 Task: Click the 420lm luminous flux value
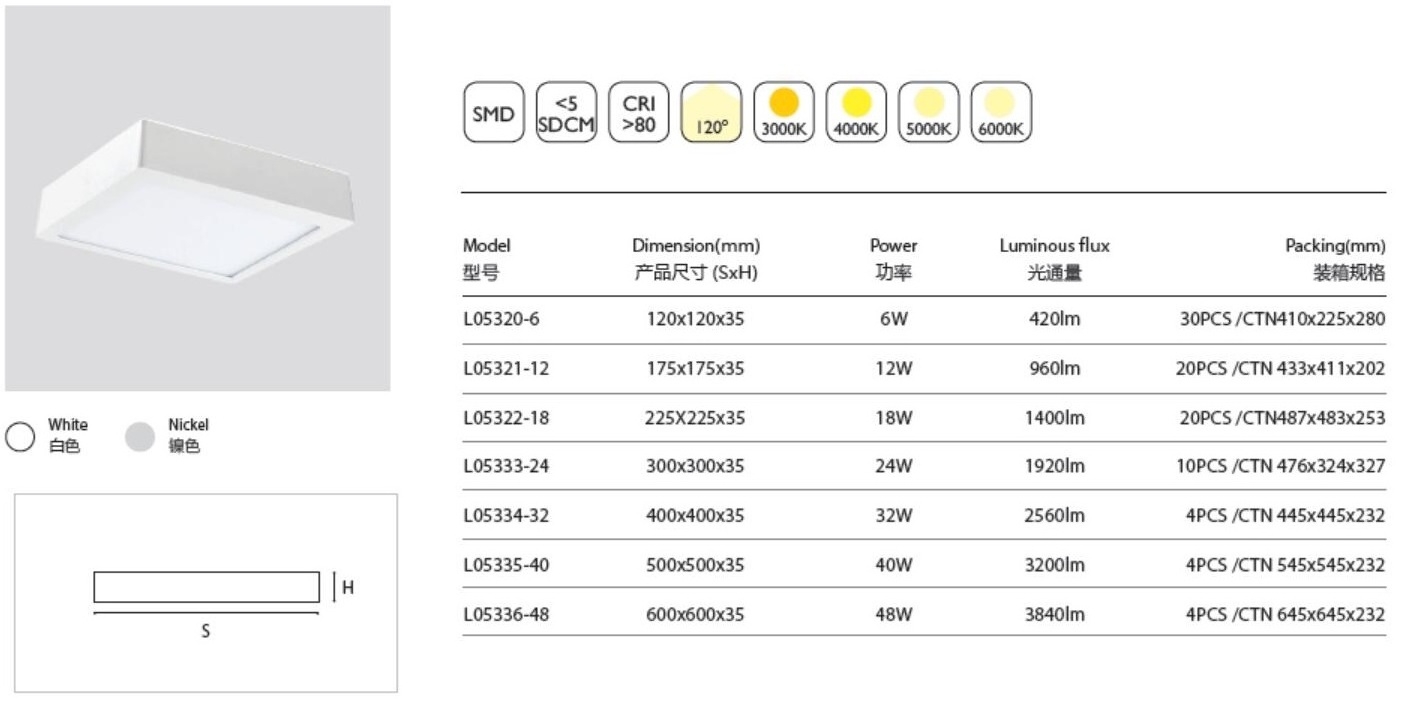tap(1054, 320)
